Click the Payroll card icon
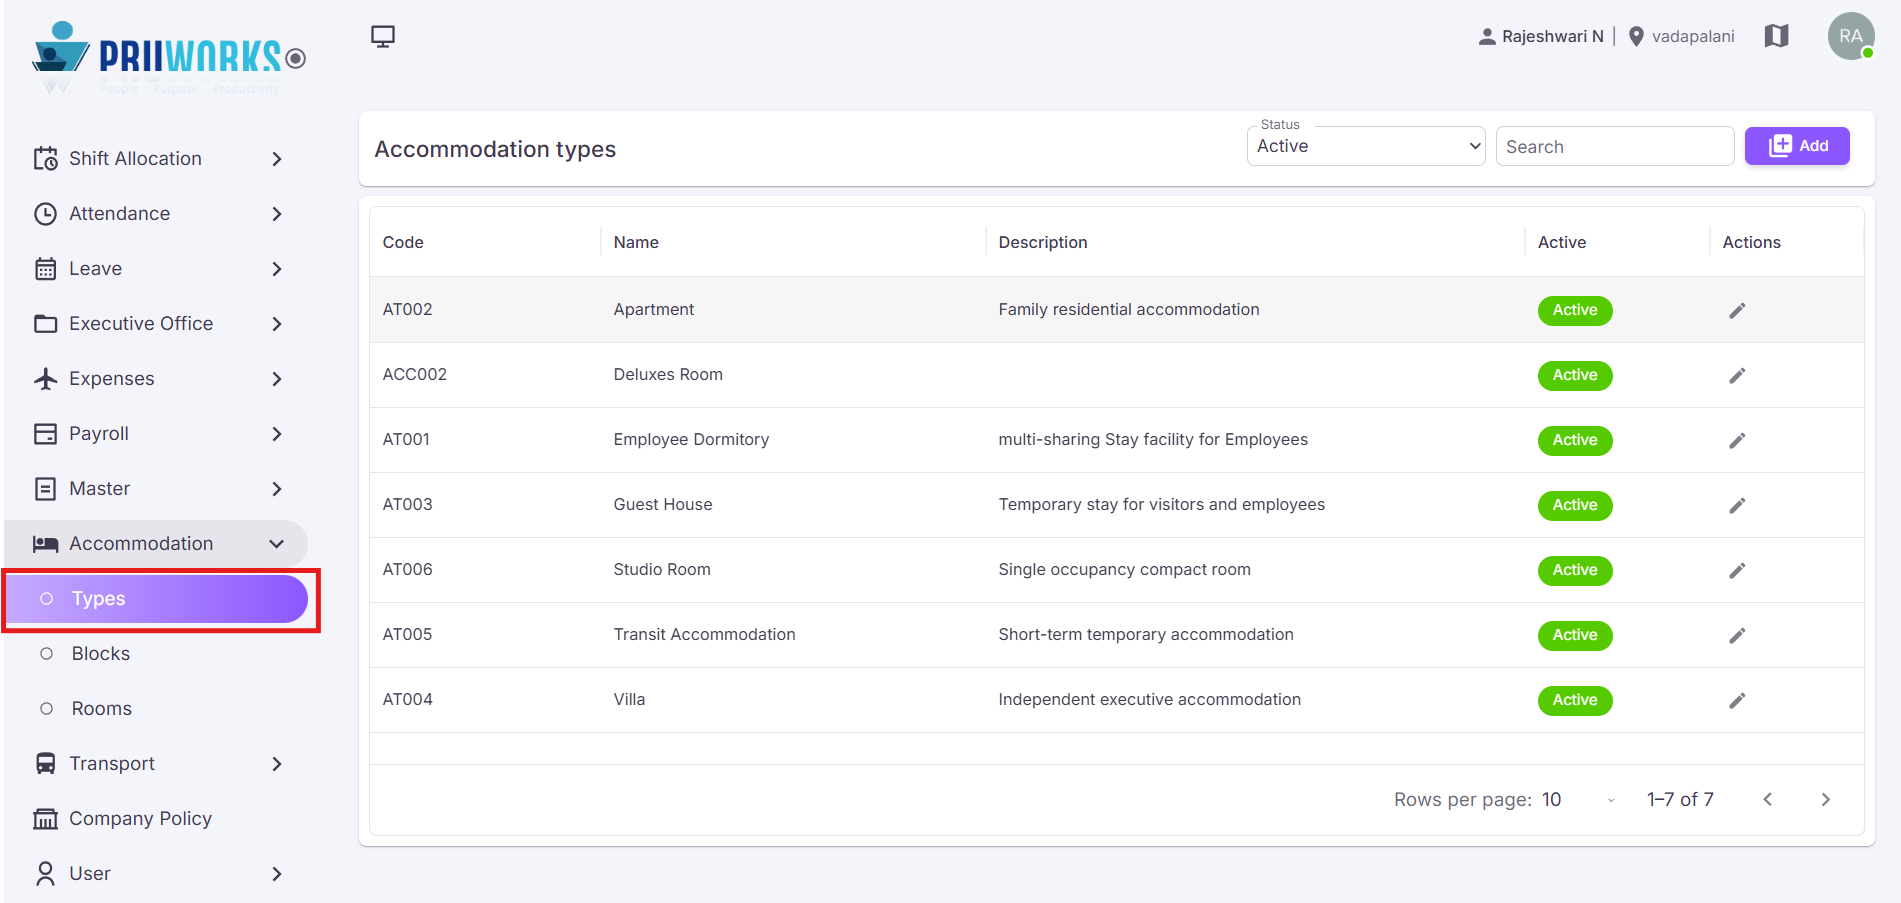Viewport: 1901px width, 903px height. click(46, 434)
